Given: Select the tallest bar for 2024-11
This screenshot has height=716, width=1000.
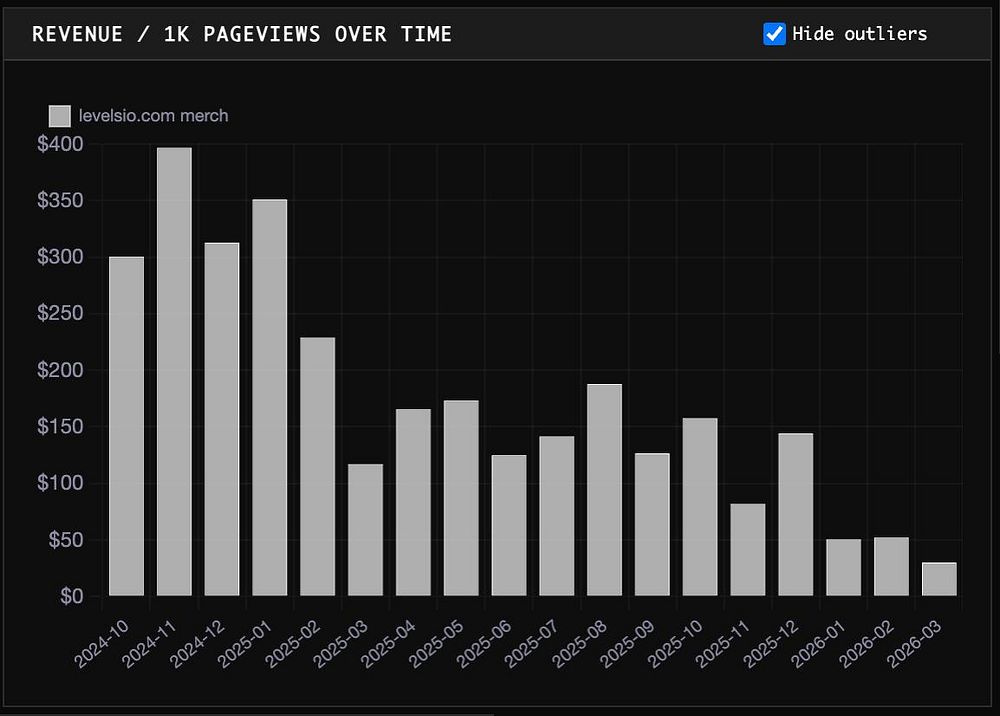Looking at the screenshot, I should click(x=174, y=372).
